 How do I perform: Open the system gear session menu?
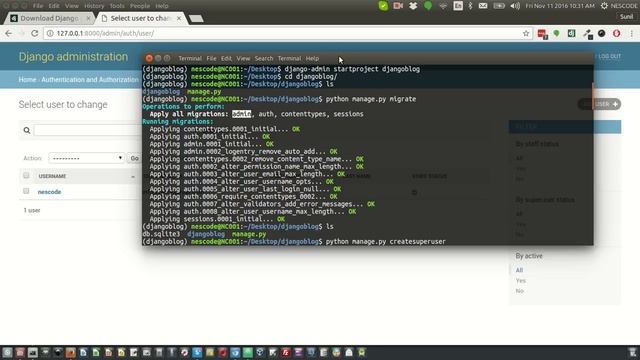pos(604,6)
